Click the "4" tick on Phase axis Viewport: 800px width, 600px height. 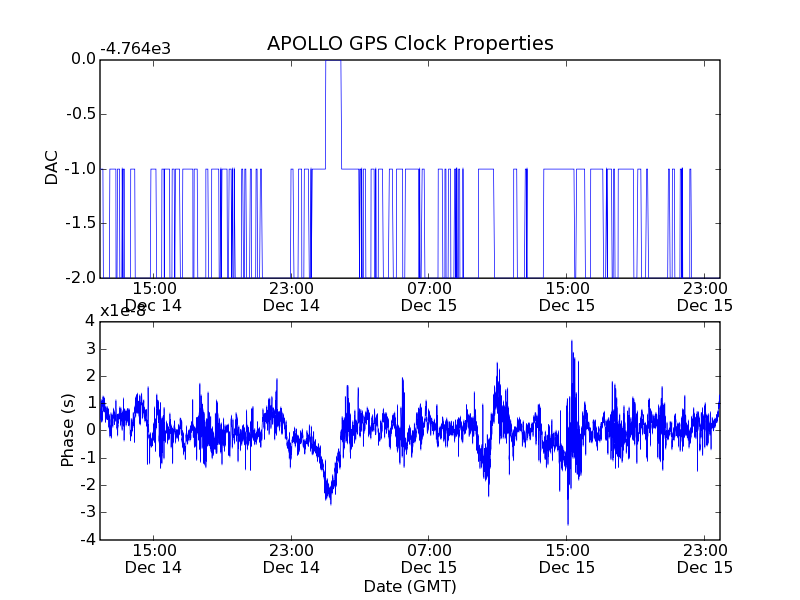(x=90, y=321)
